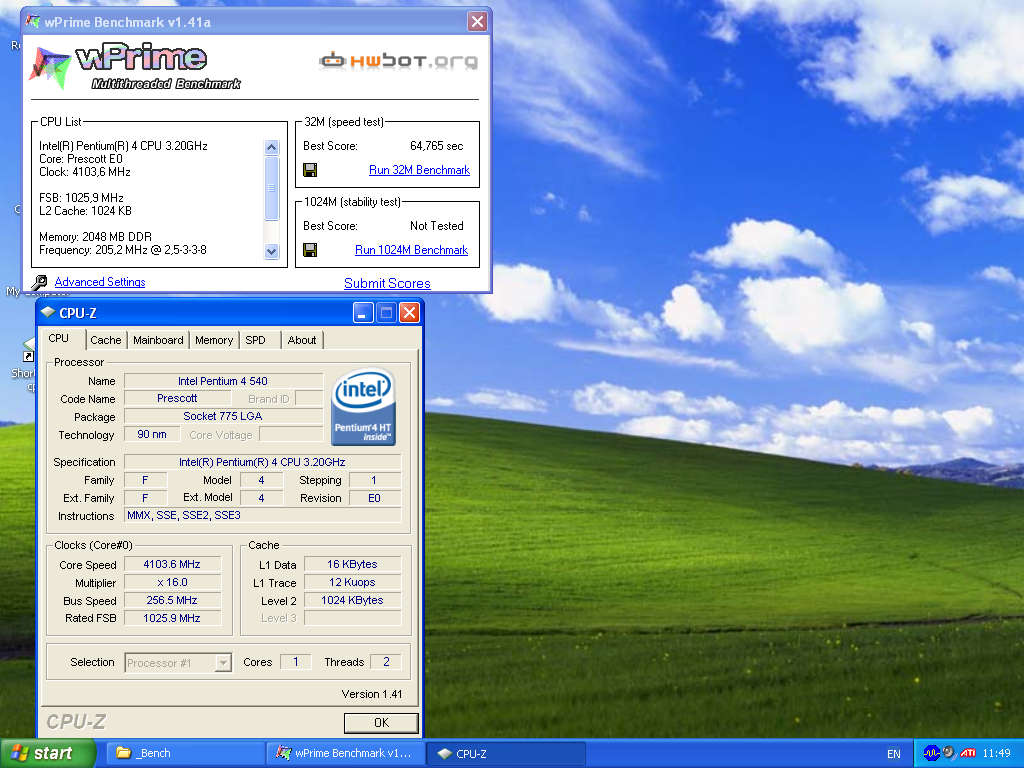Screen dimensions: 1024x768
Task: Click the Specification field in CPU-Z
Action: pos(262,462)
